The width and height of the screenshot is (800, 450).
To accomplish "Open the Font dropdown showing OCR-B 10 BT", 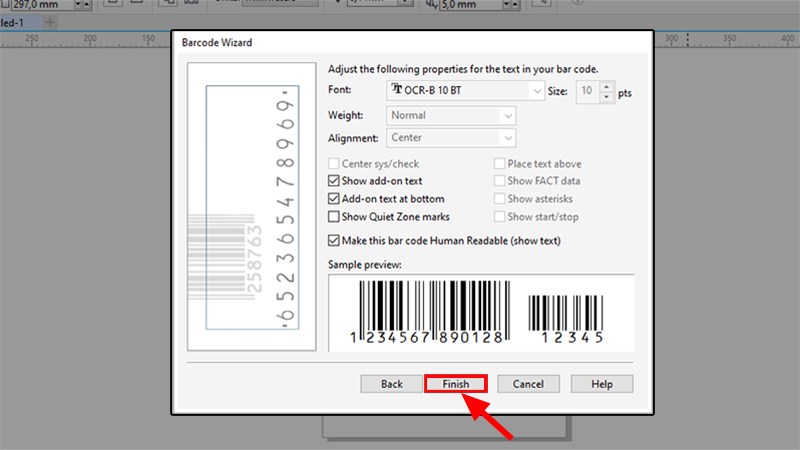I will pos(465,91).
